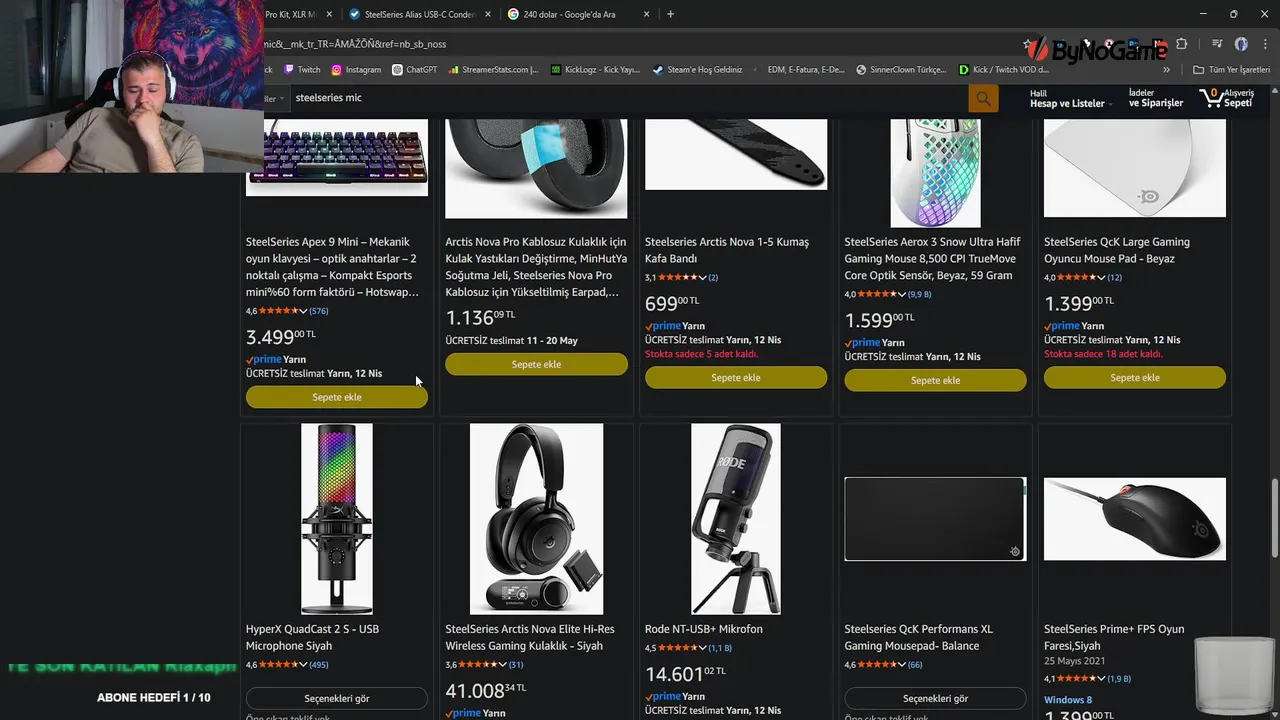Open the Twitch bookmark
Viewport: 1280px width, 720px height.
302,70
